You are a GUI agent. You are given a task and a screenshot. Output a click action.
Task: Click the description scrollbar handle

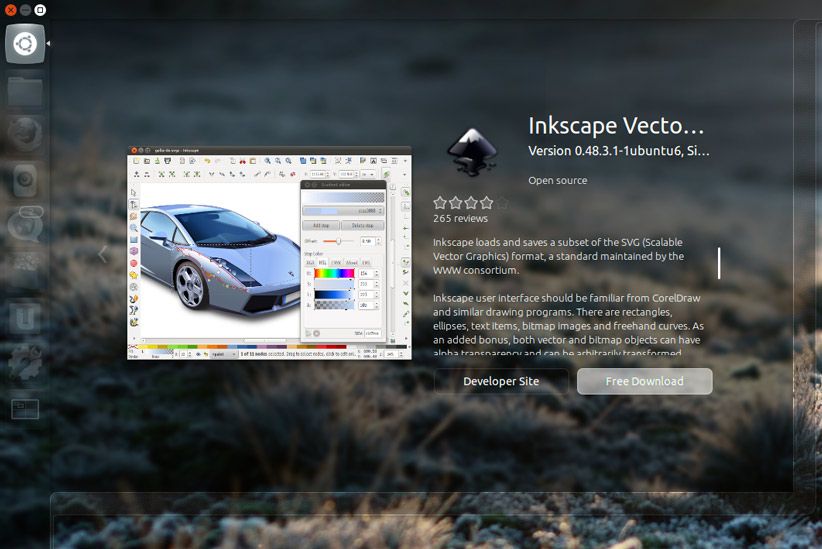(719, 263)
